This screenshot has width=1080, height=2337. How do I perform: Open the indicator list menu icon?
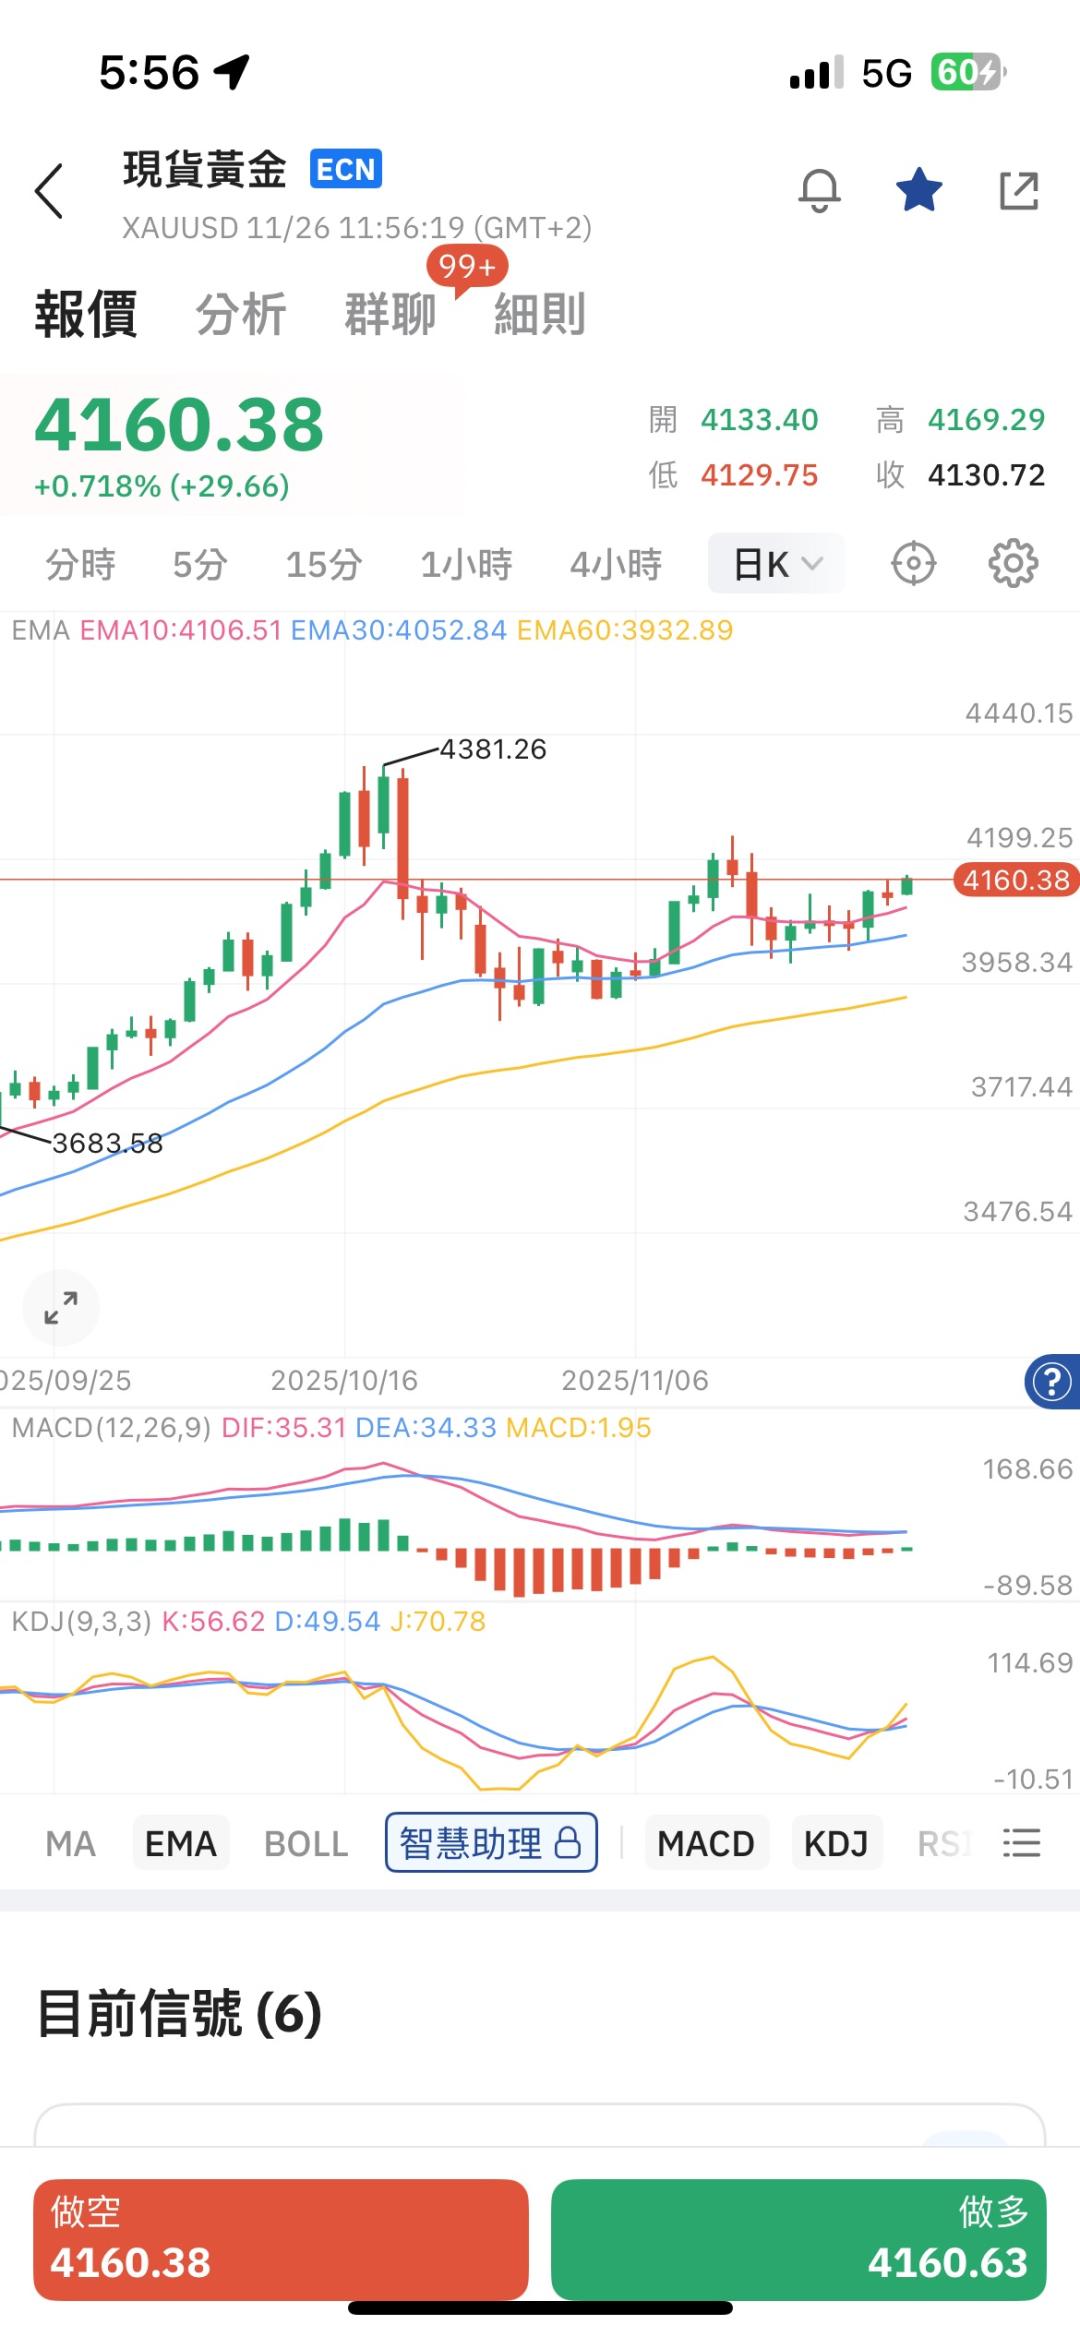pyautogui.click(x=1022, y=1843)
